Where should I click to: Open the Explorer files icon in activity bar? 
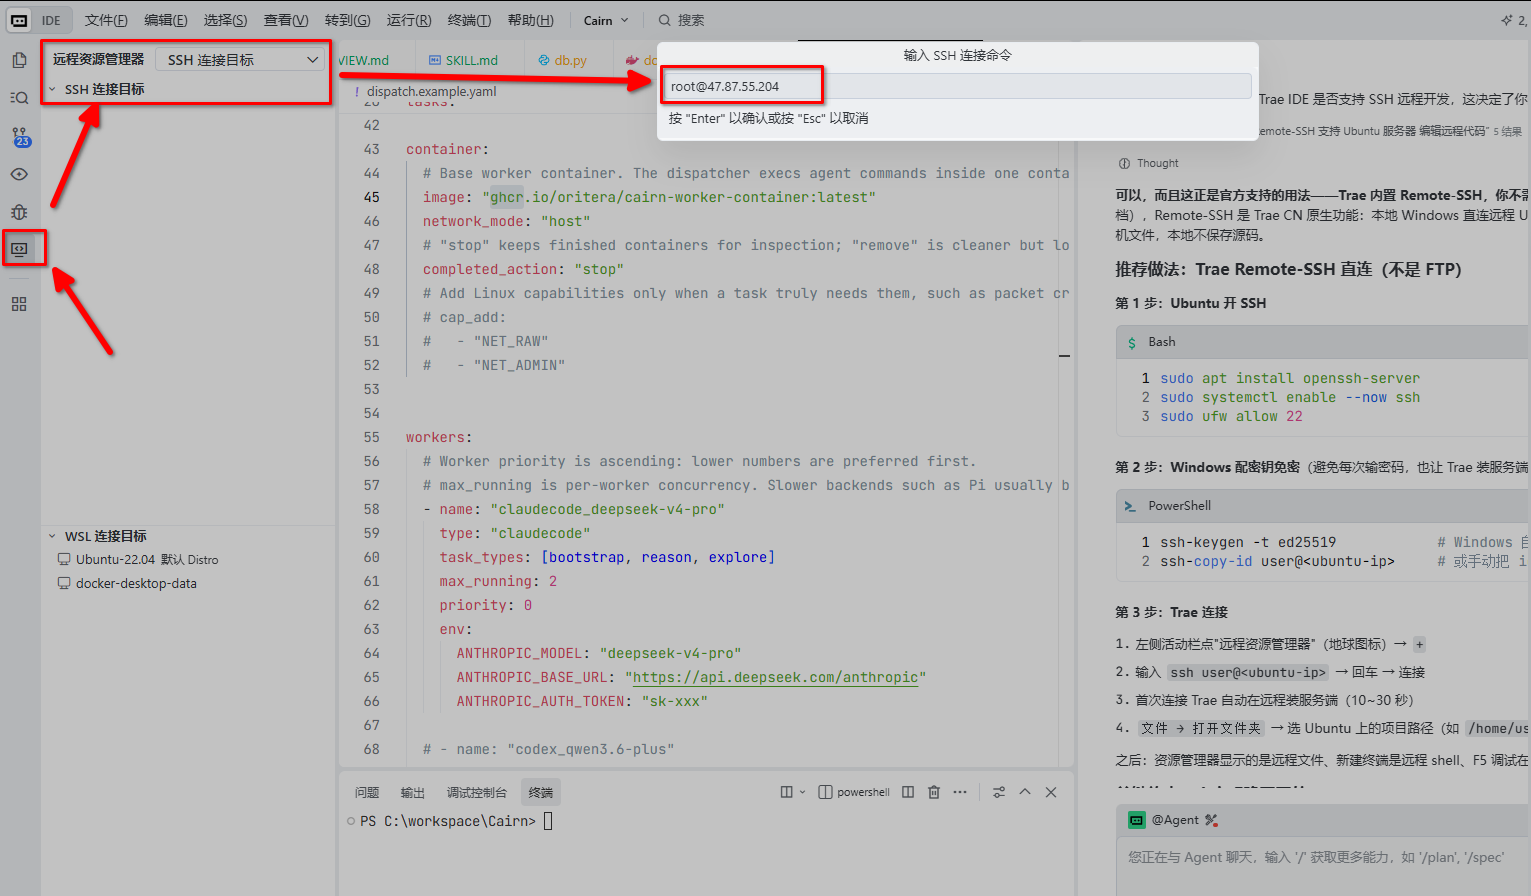click(x=19, y=60)
